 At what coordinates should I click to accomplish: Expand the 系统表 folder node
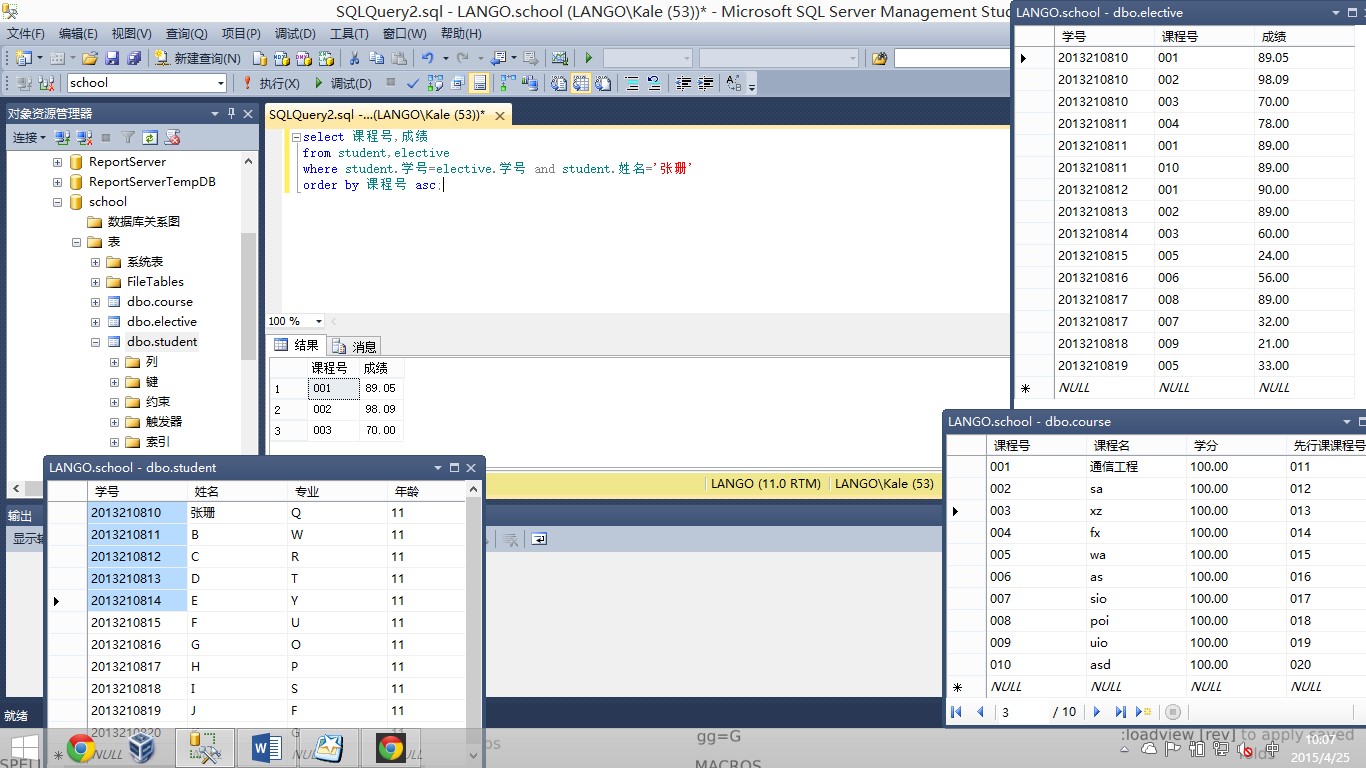[x=95, y=262]
